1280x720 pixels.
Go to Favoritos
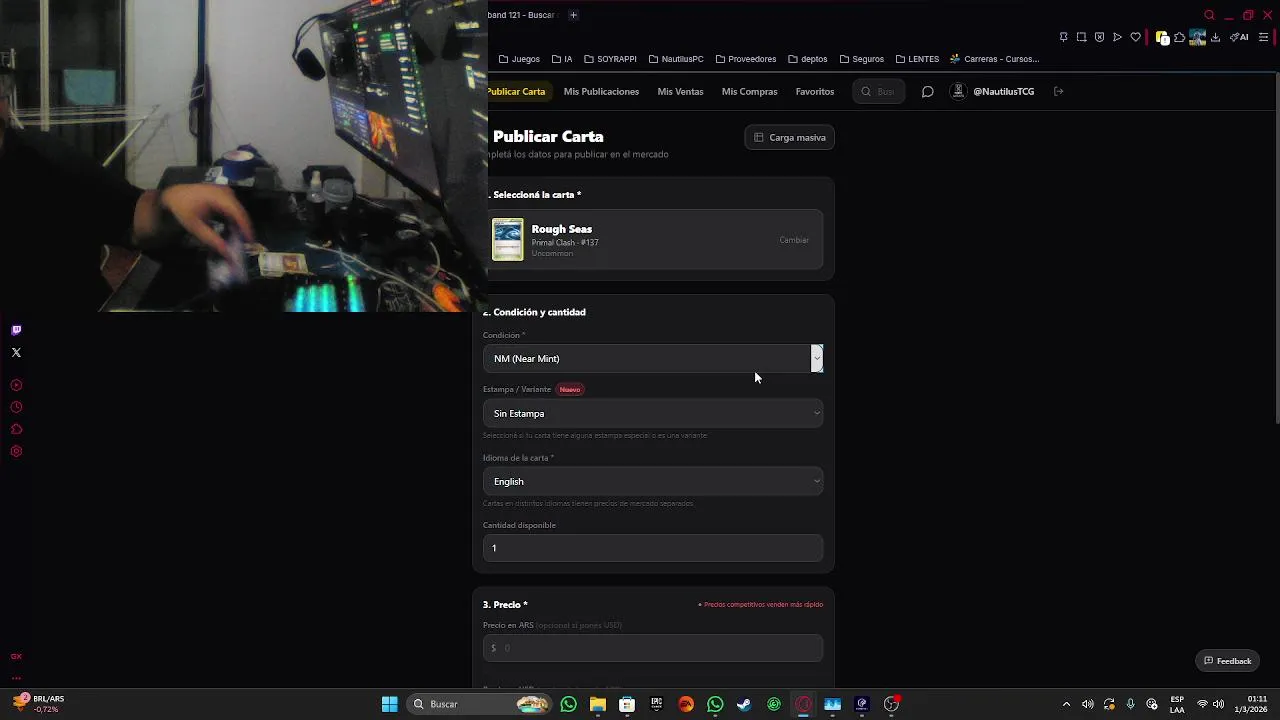point(815,91)
